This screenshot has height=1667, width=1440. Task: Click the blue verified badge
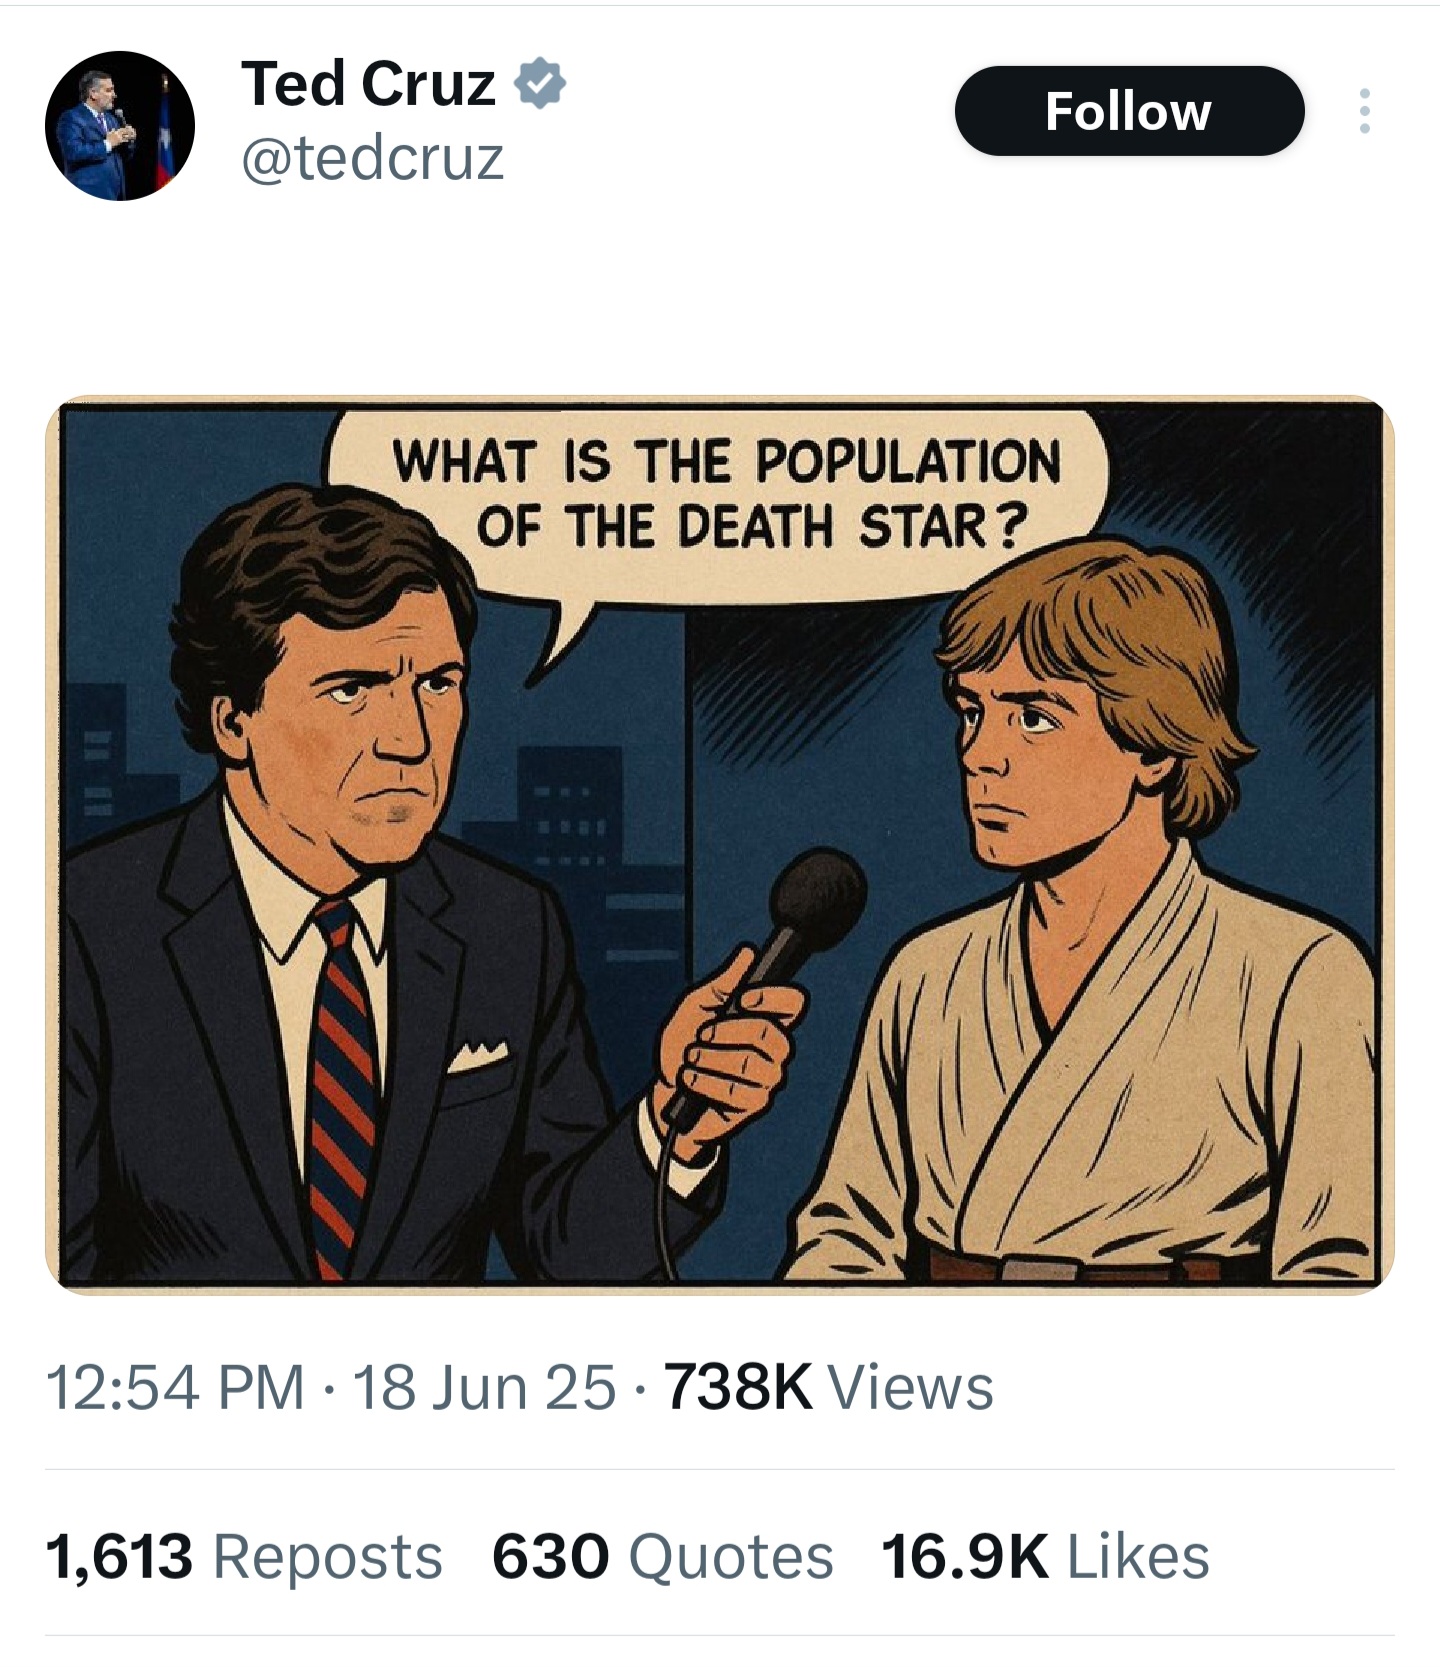click(540, 84)
